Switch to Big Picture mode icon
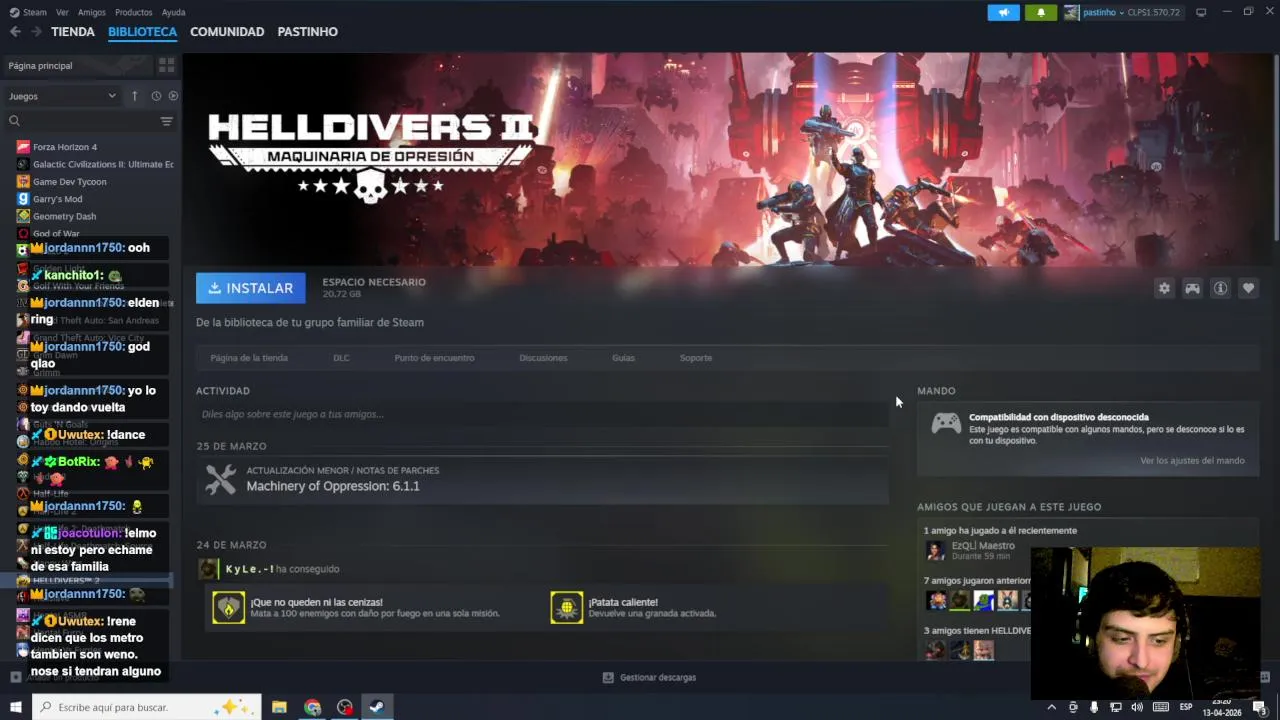 [x=1201, y=12]
